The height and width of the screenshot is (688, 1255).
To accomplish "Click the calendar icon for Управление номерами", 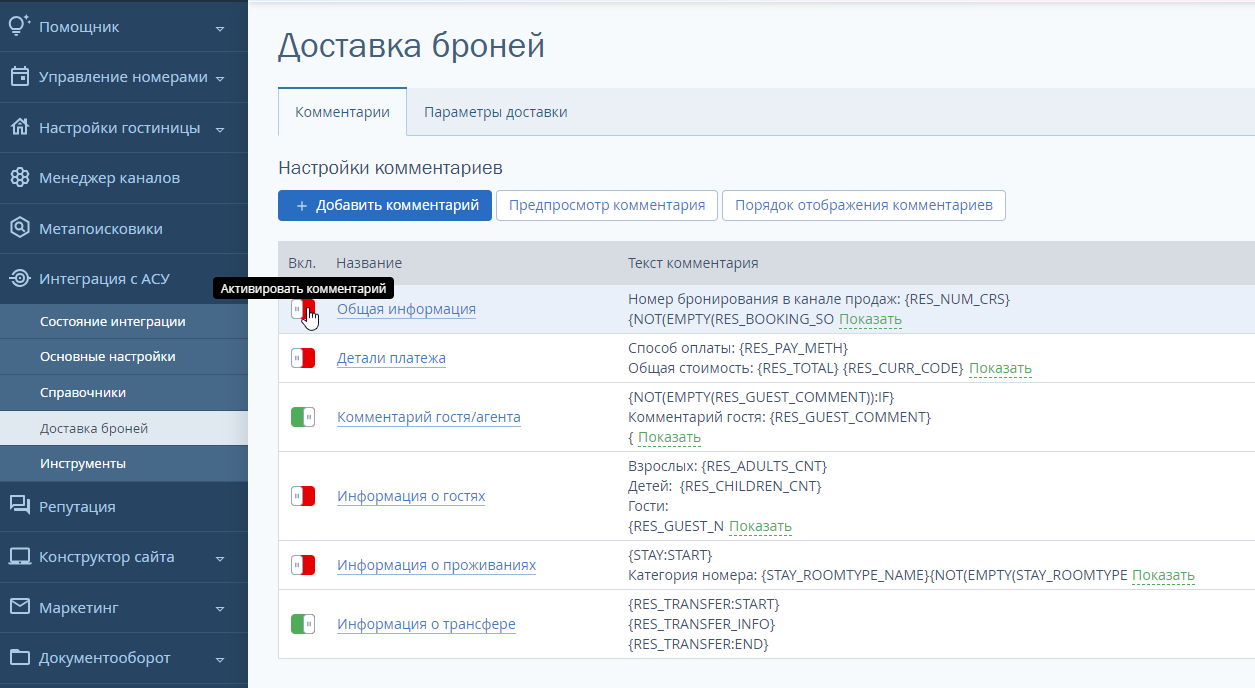I will 20,77.
